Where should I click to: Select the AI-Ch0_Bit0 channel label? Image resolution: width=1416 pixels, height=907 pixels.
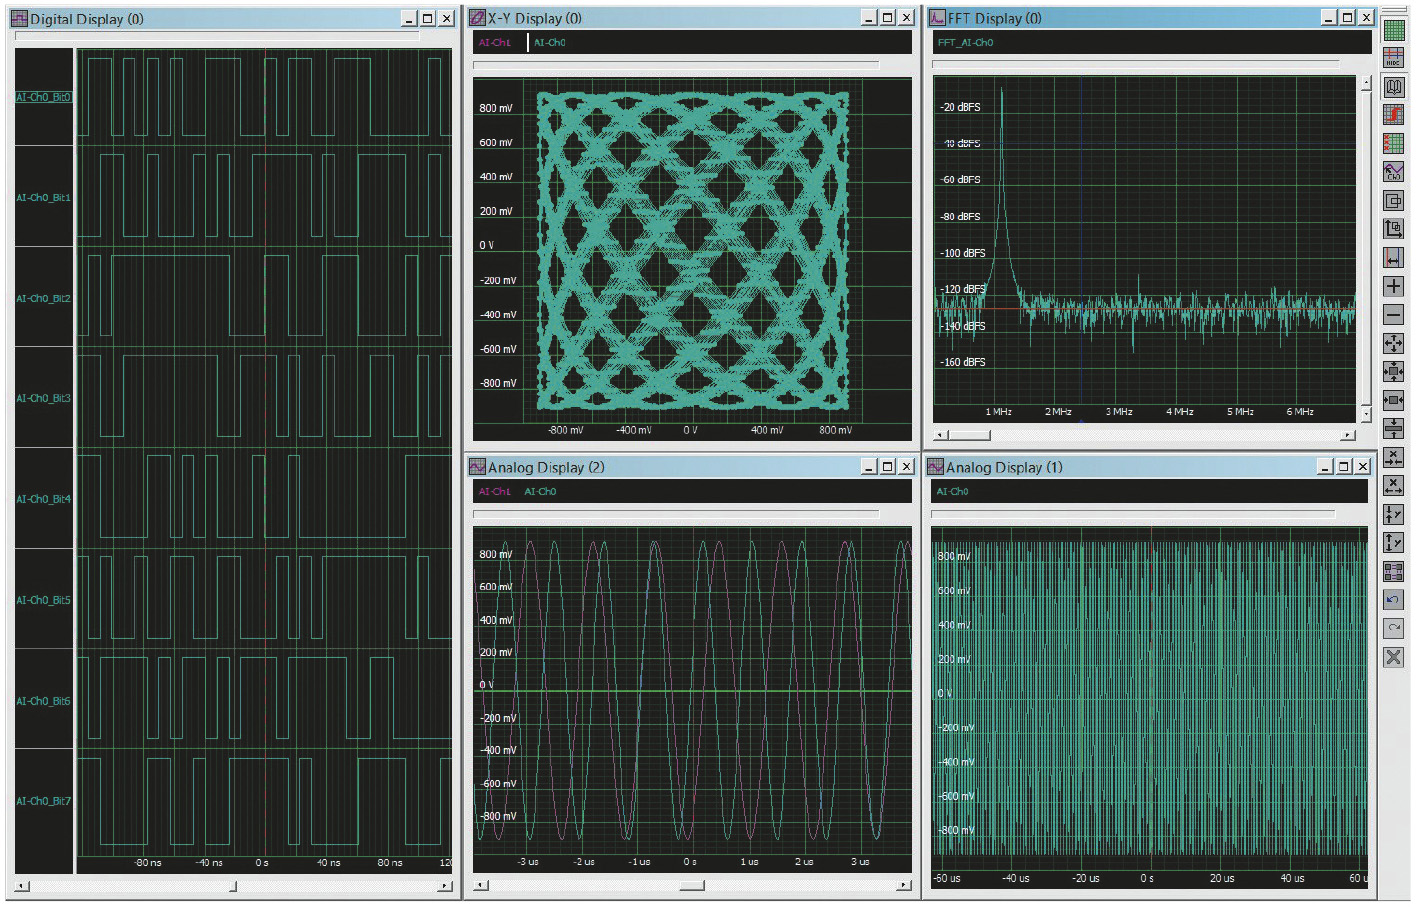[44, 97]
